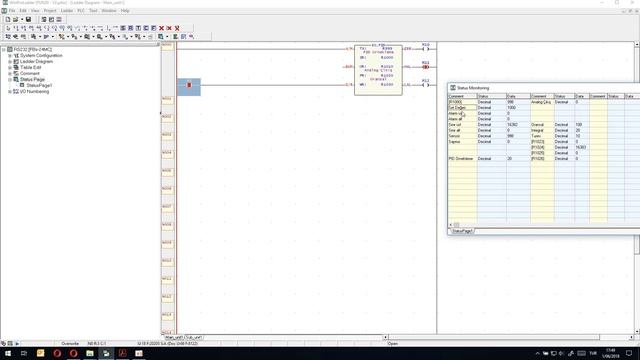Open the Ladder menu
This screenshot has width=640, height=360.
pyautogui.click(x=67, y=11)
